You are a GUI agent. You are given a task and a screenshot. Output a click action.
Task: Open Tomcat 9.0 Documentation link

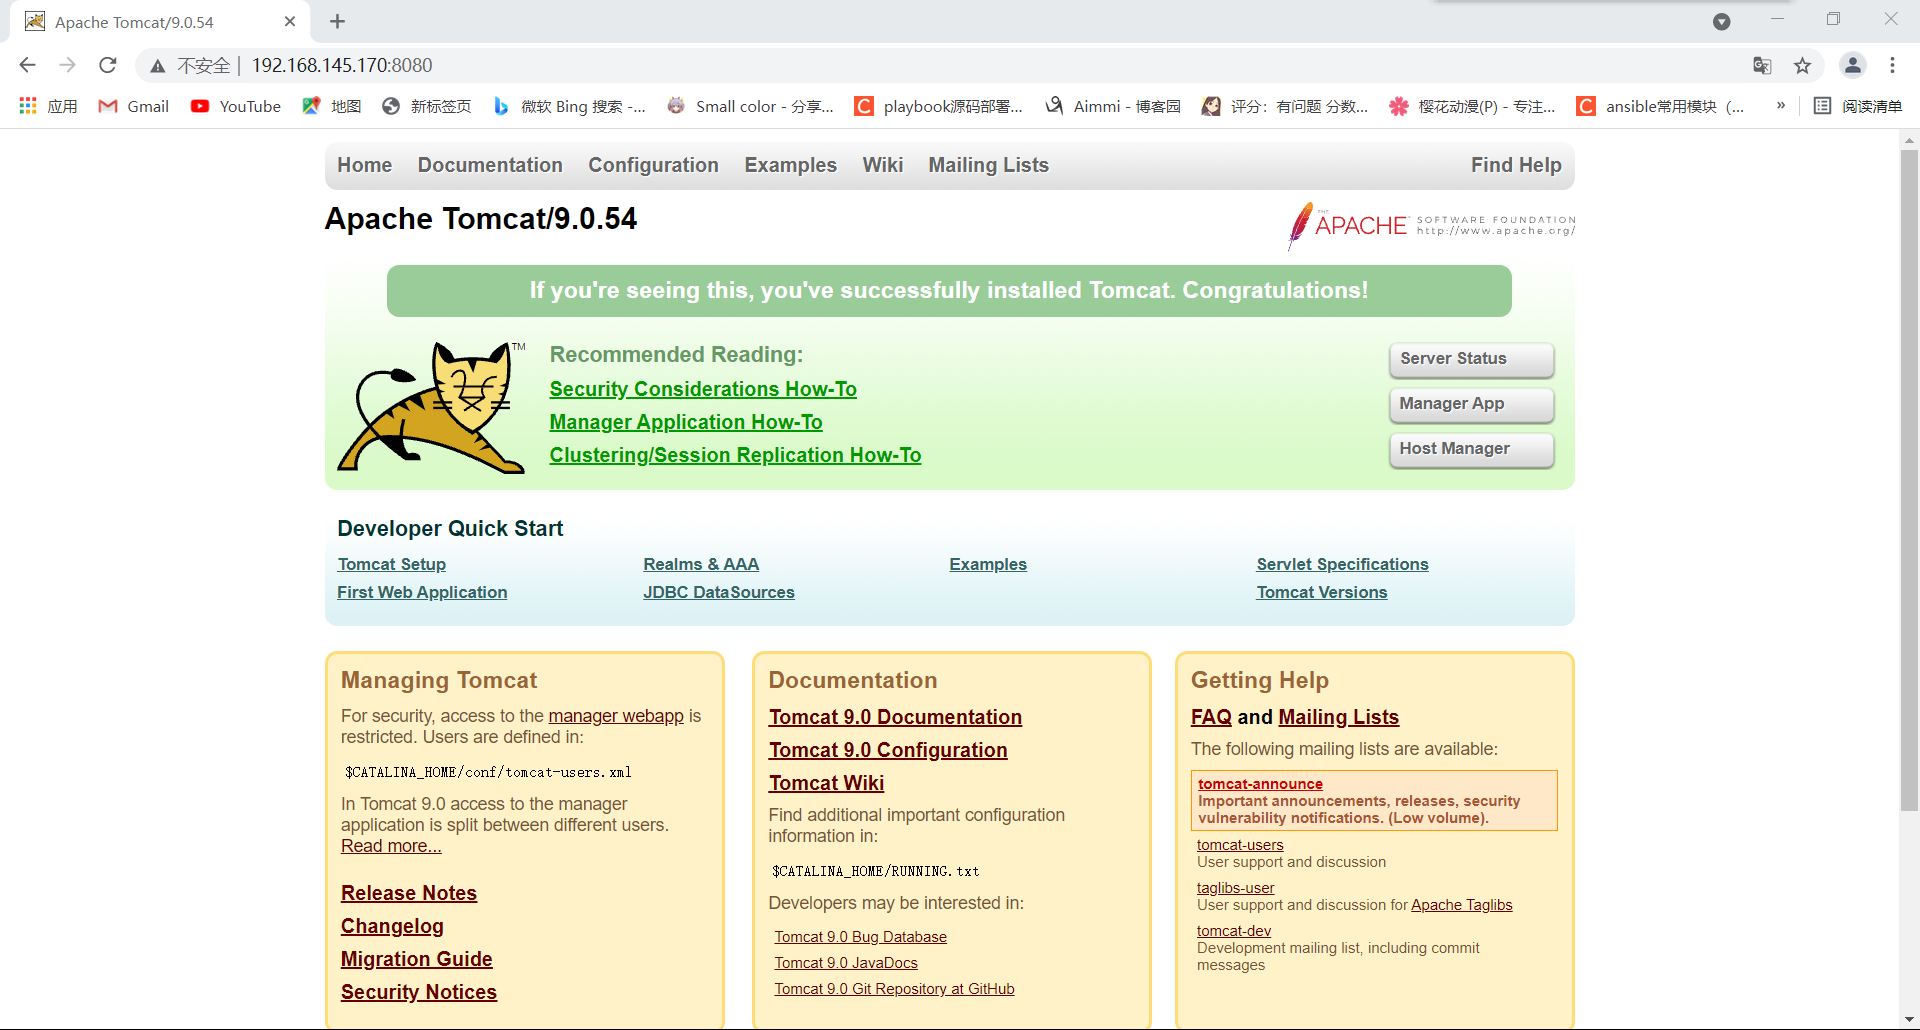click(x=895, y=717)
